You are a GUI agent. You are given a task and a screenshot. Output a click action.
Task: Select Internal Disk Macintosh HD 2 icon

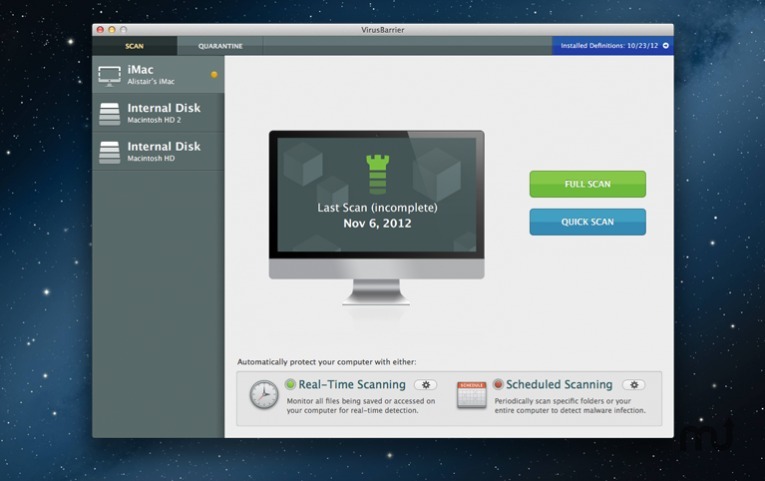109,114
